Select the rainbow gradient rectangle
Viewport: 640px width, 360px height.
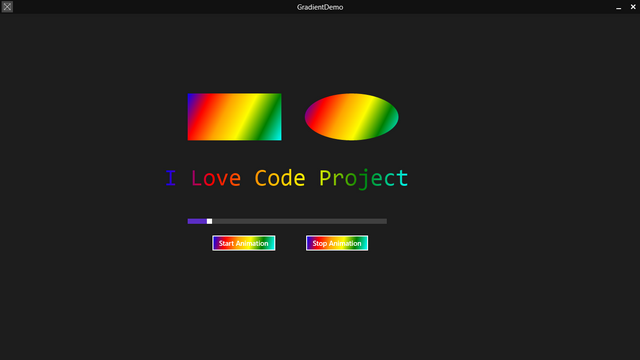(234, 117)
